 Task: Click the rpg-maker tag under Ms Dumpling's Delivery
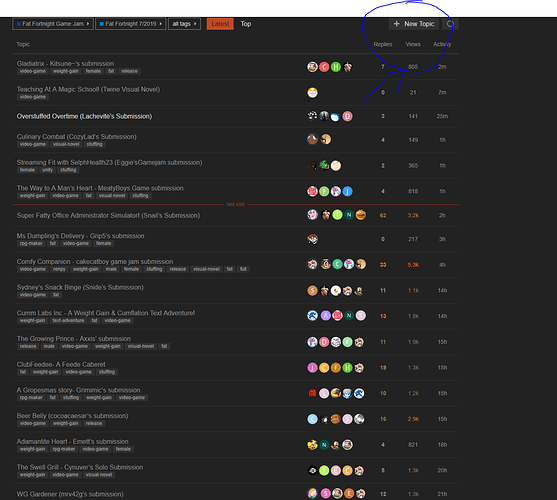click(31, 244)
